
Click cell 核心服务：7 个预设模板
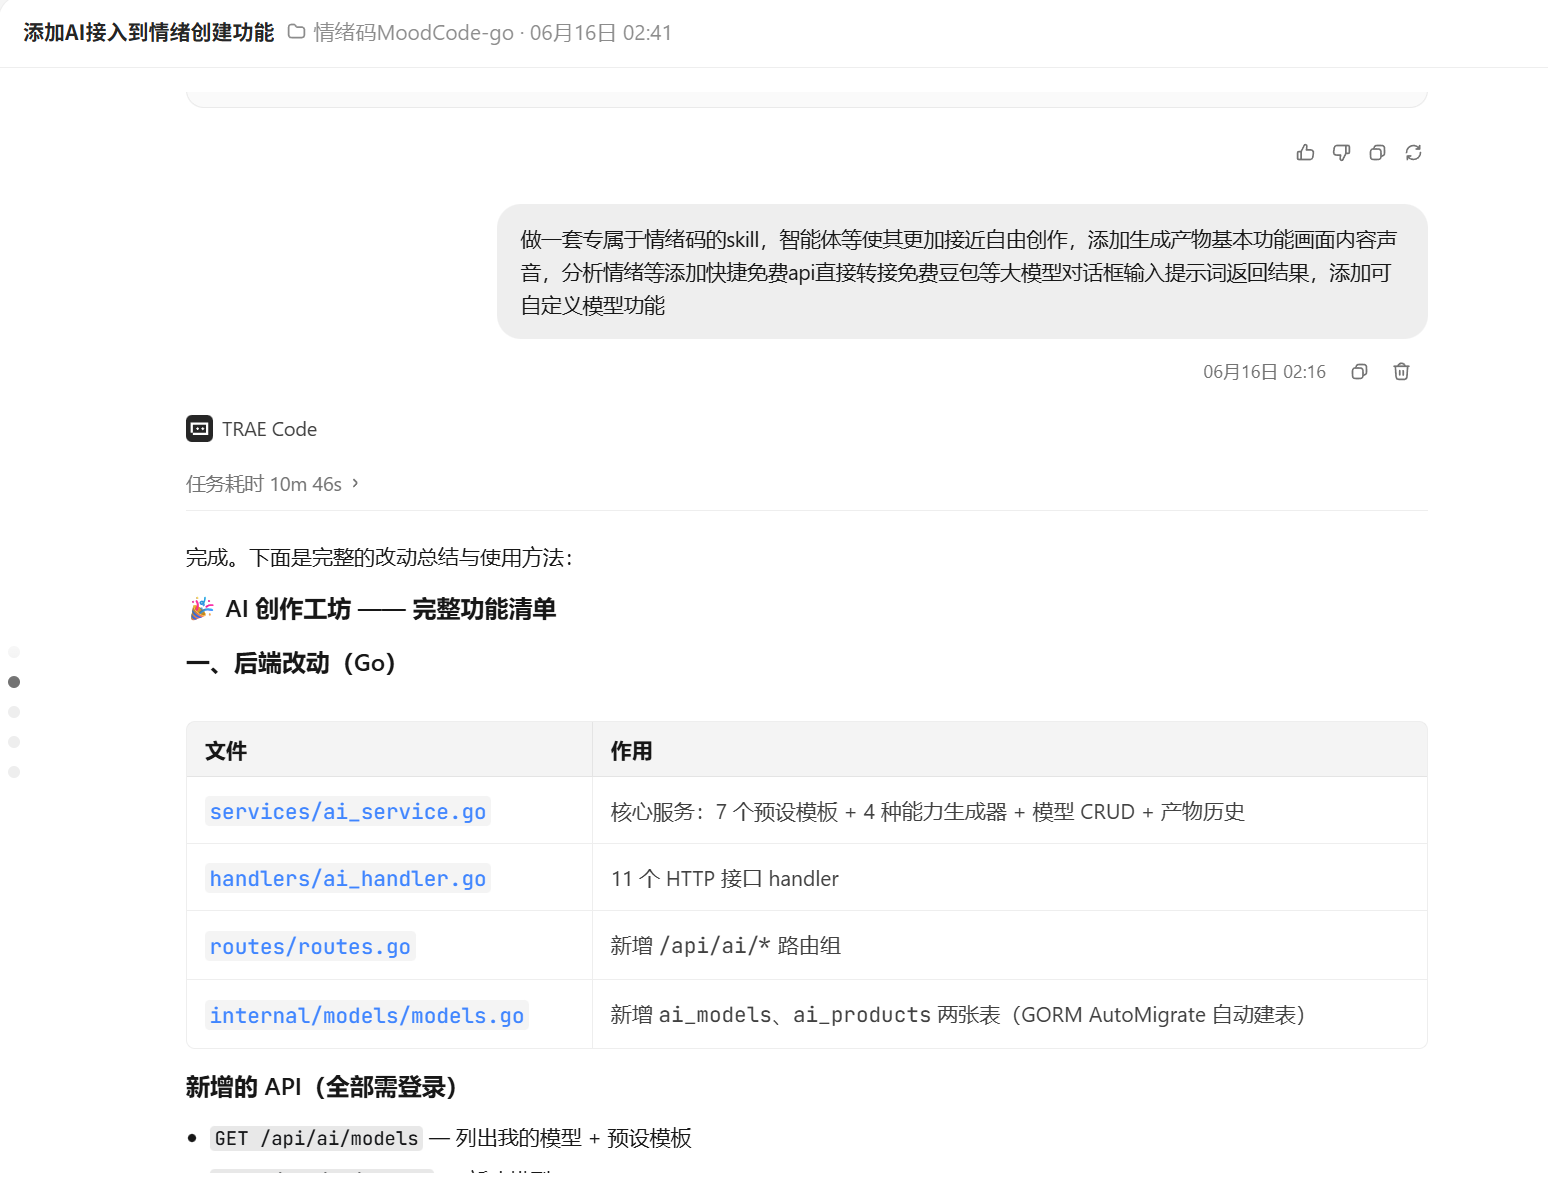1010,811
